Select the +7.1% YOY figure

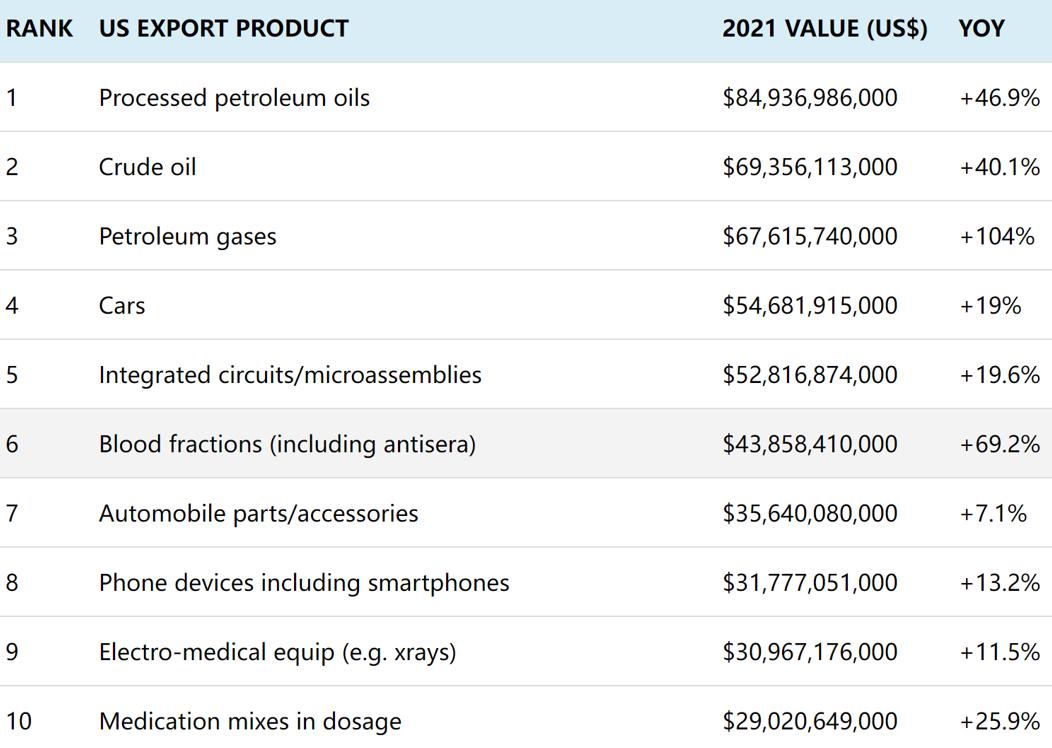coord(993,514)
